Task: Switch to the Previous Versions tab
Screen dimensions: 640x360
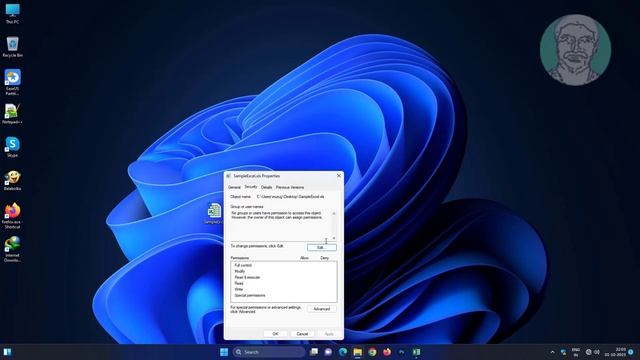Action: 290,187
